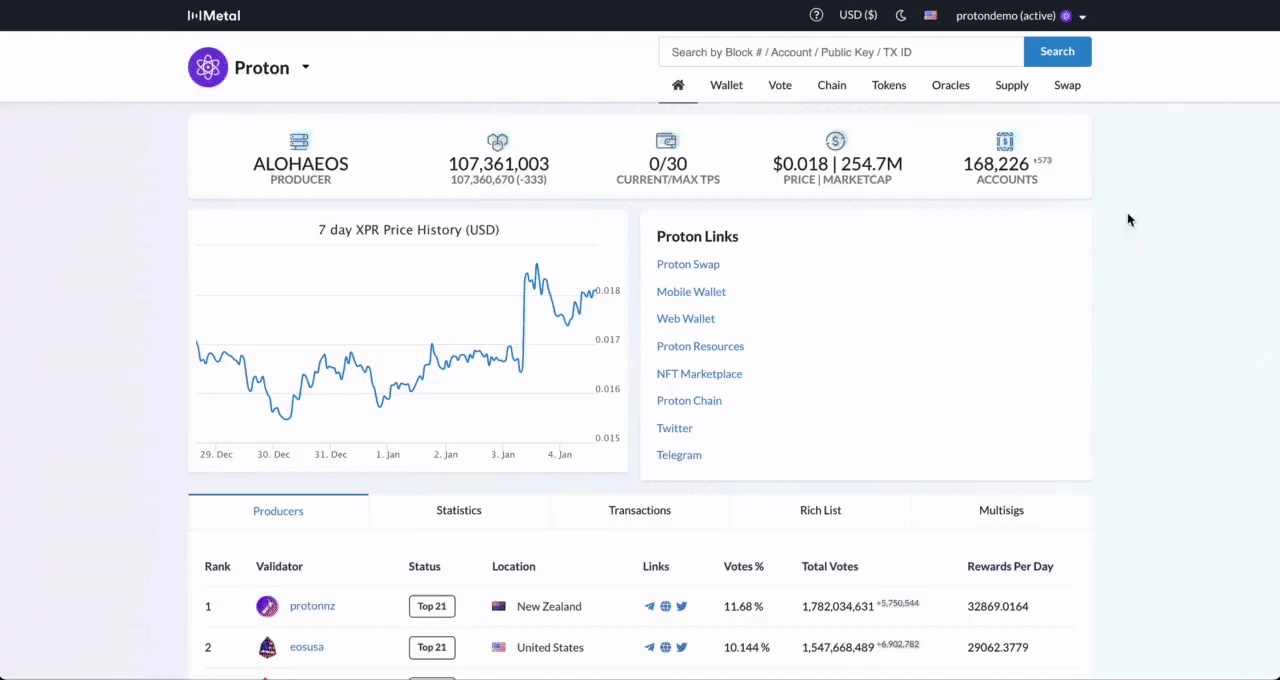Click the Rewards Per Day column header

[1010, 566]
